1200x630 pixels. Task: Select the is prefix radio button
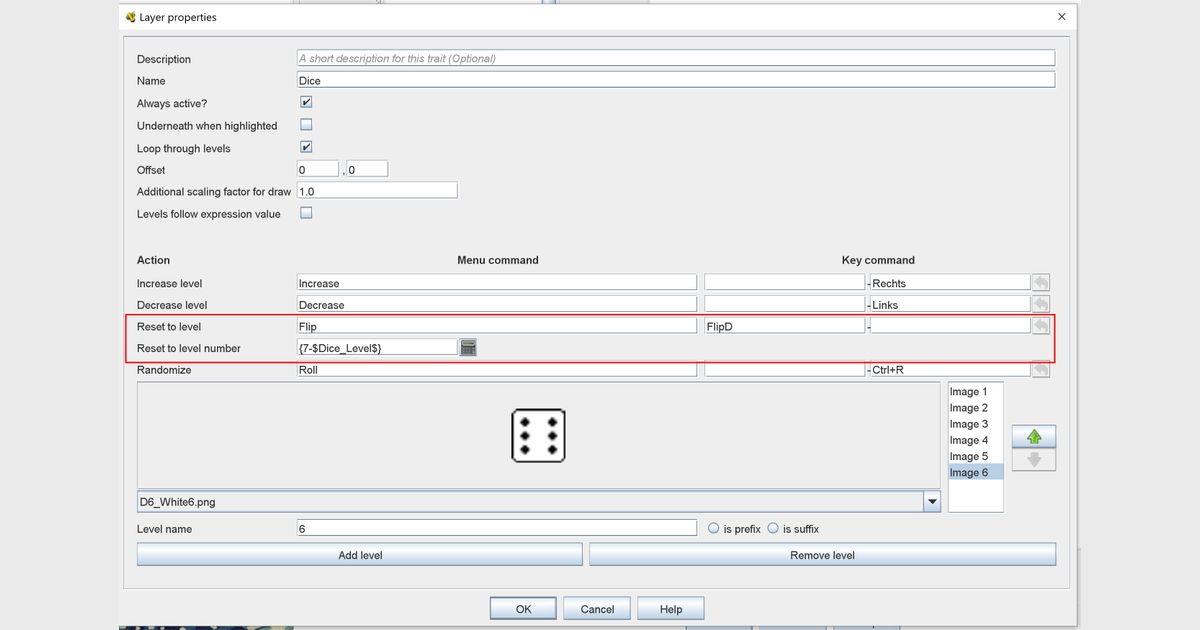pyautogui.click(x=713, y=528)
